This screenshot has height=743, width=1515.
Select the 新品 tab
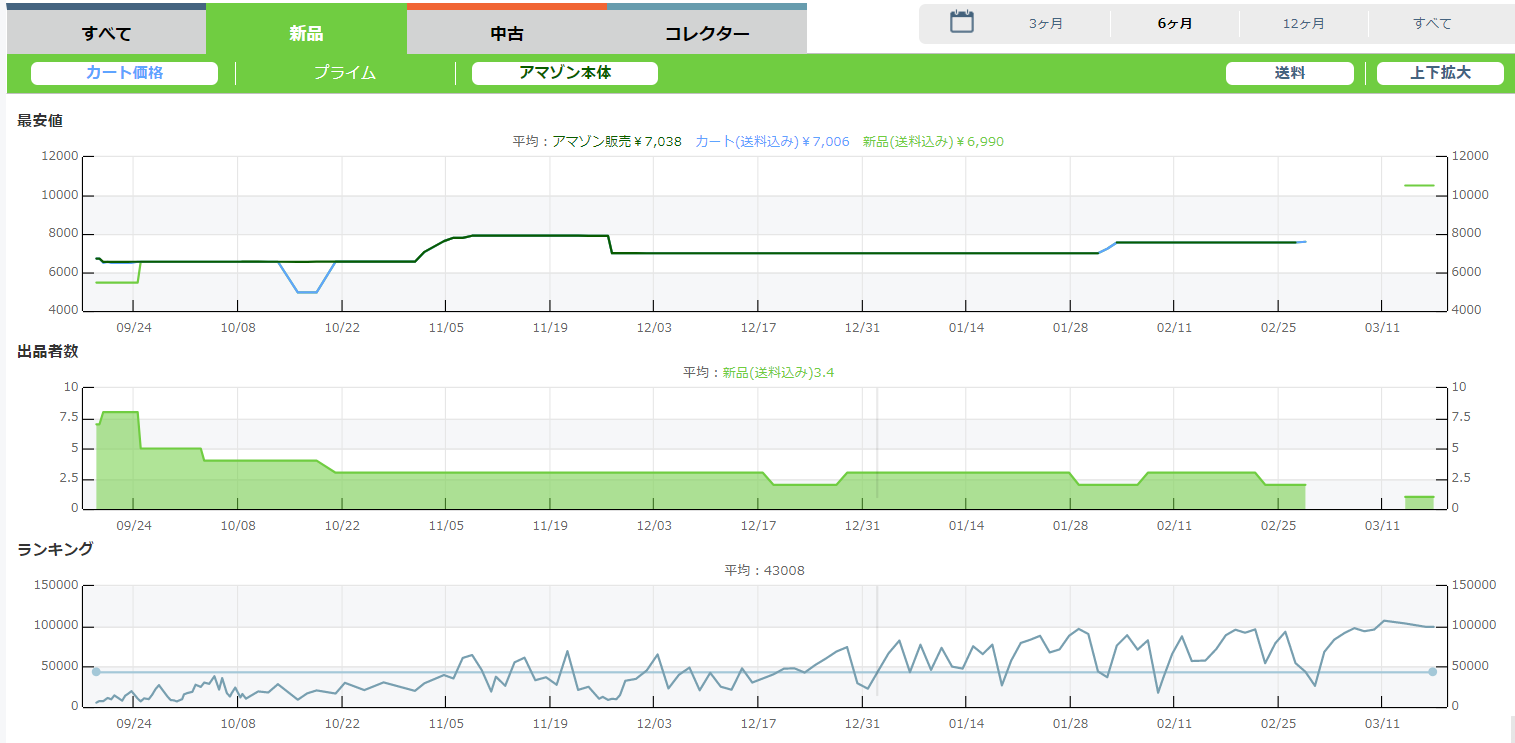[306, 33]
